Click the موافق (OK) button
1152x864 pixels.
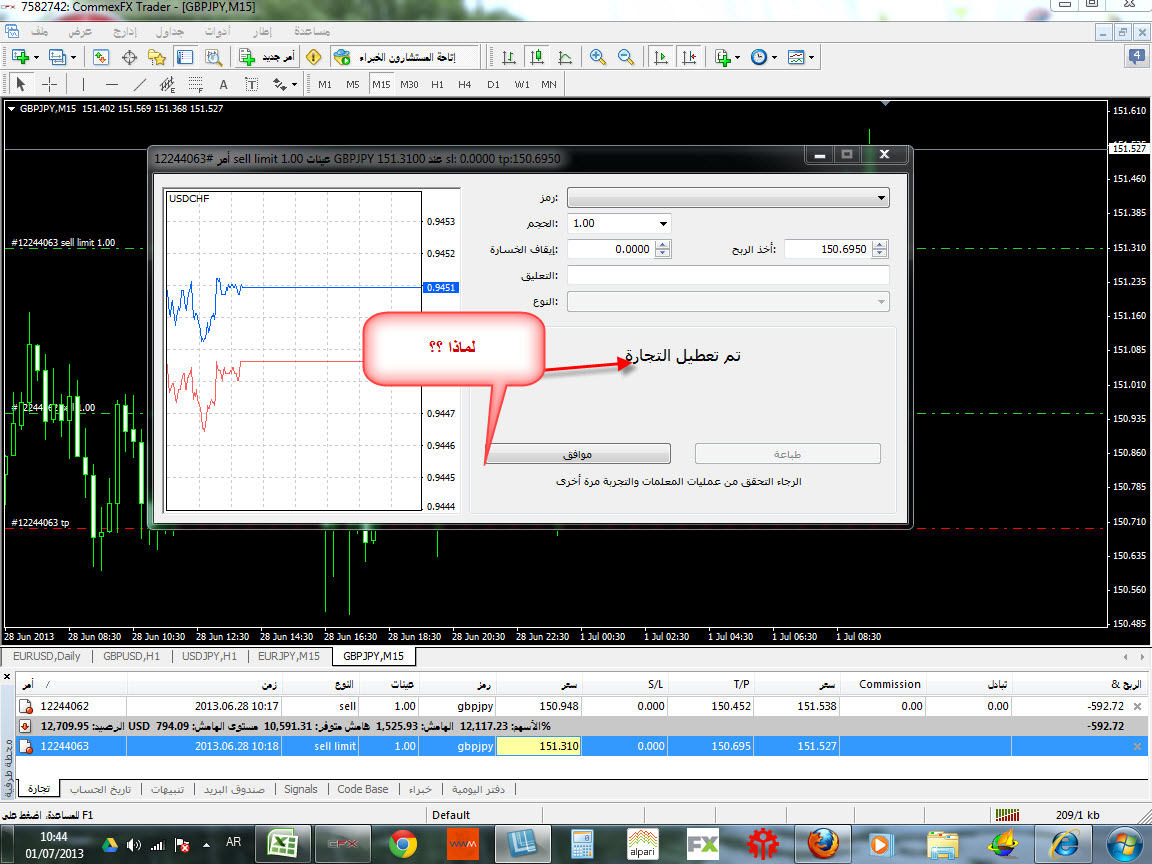click(577, 454)
